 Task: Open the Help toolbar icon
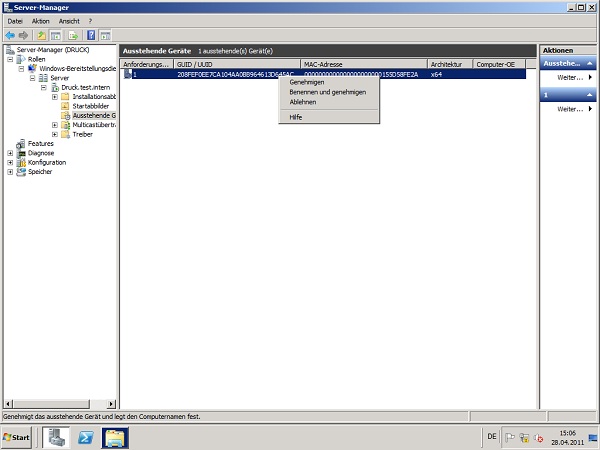pyautogui.click(x=91, y=36)
